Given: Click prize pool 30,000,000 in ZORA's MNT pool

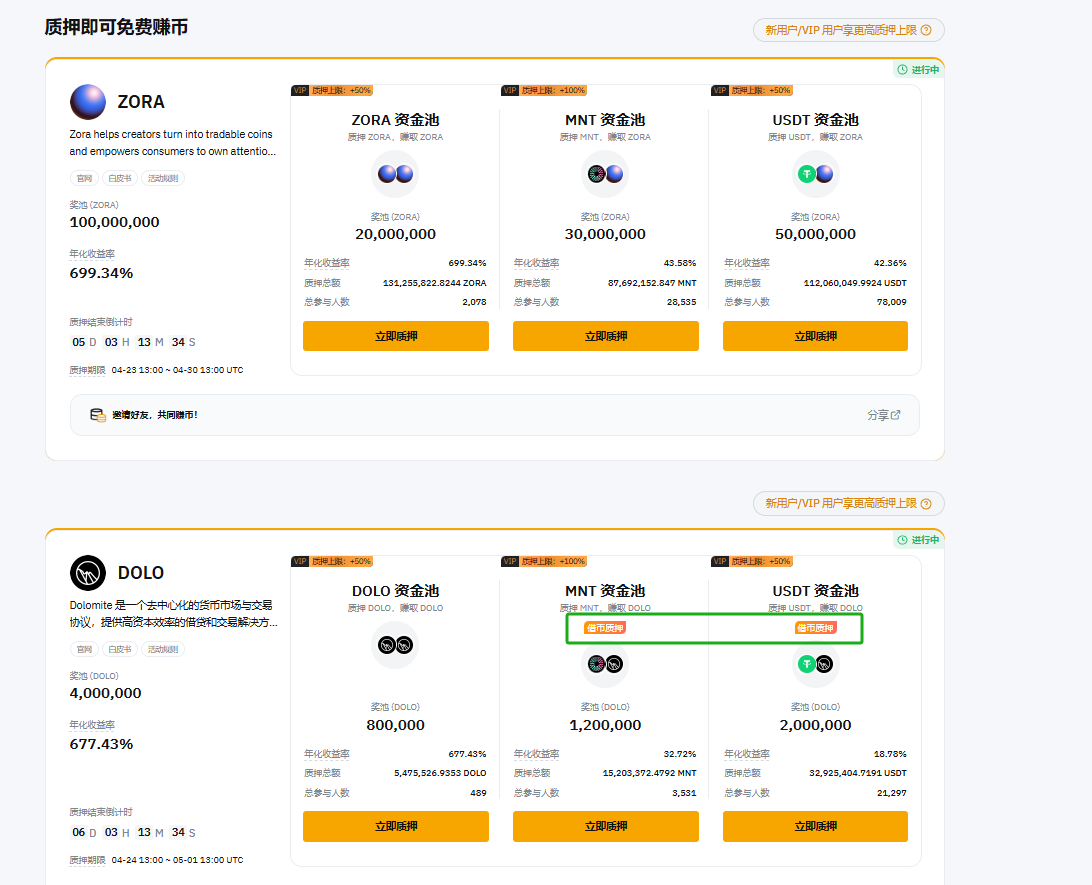Looking at the screenshot, I should (605, 234).
